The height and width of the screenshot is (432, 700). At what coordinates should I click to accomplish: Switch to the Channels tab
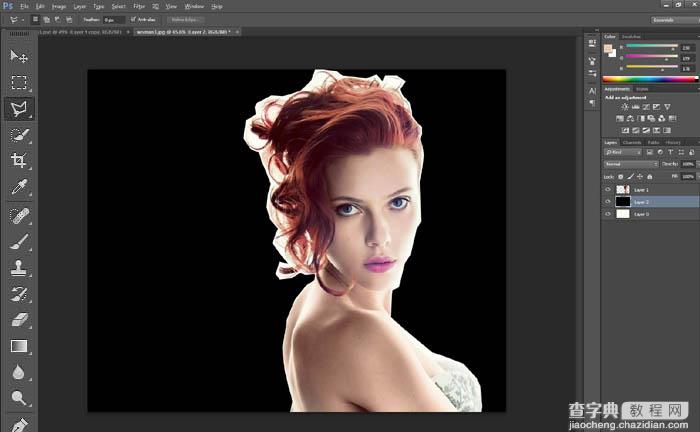[632, 143]
